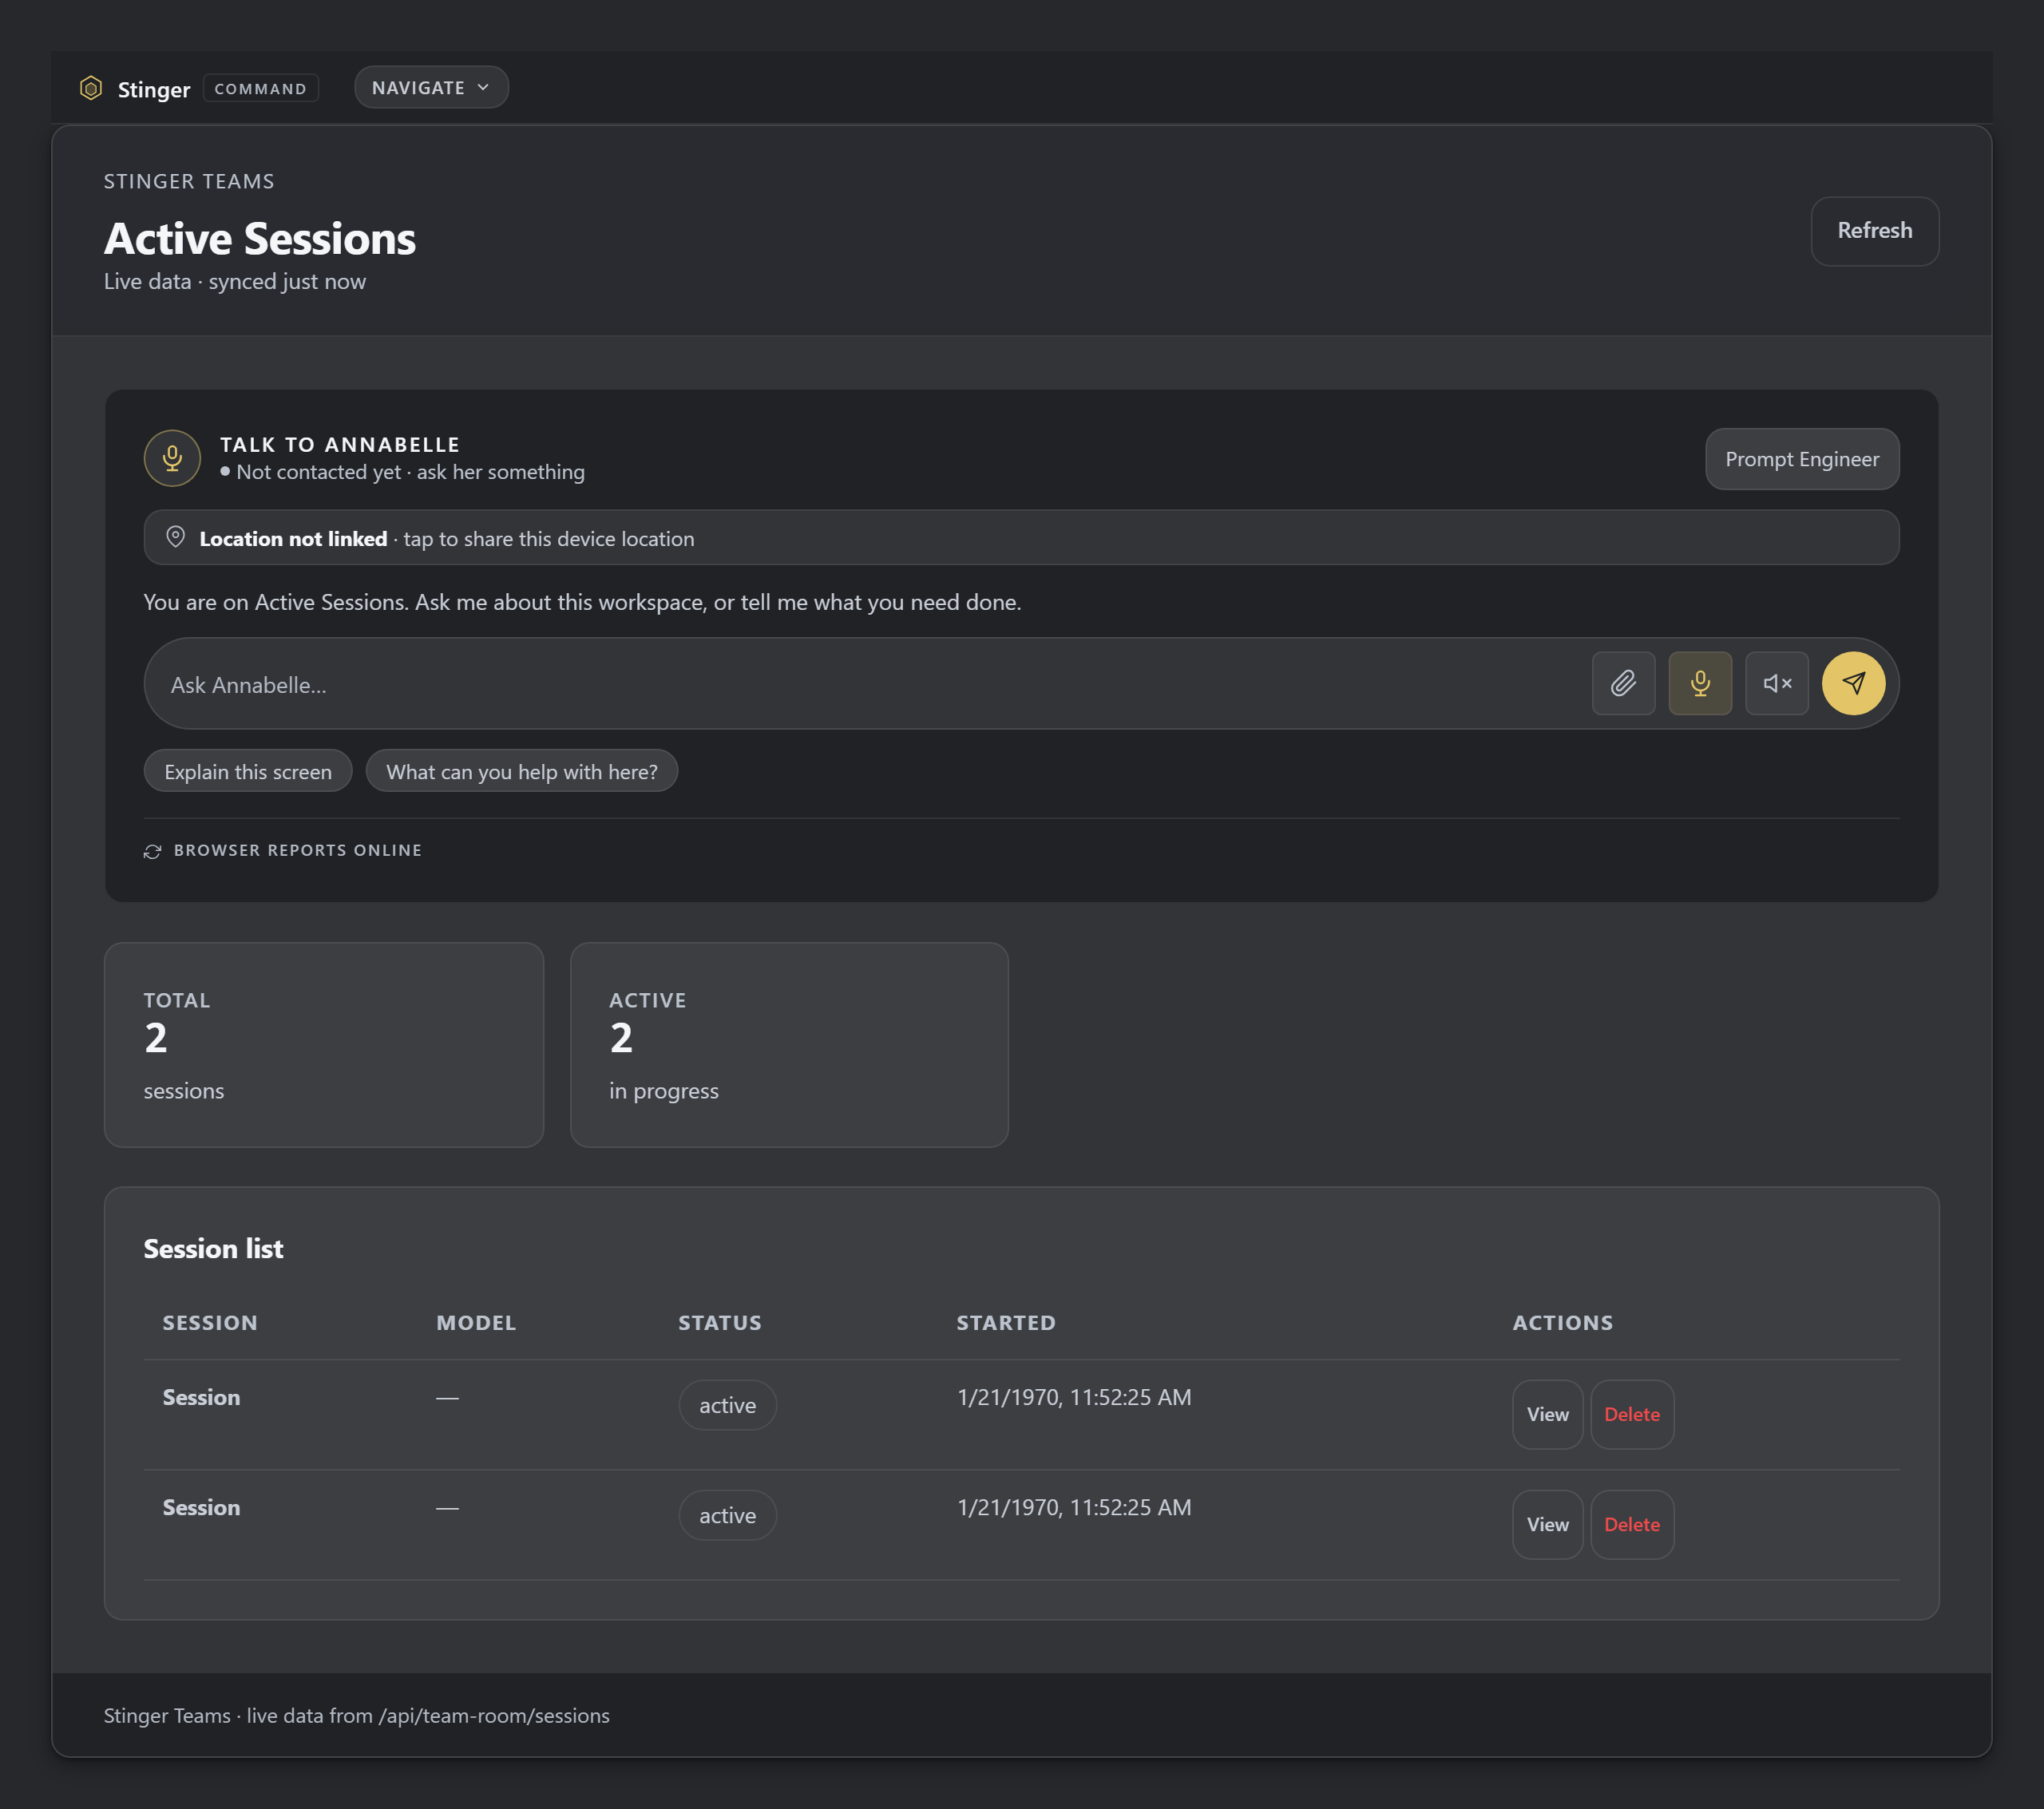Click the Actions column header

[1563, 1323]
